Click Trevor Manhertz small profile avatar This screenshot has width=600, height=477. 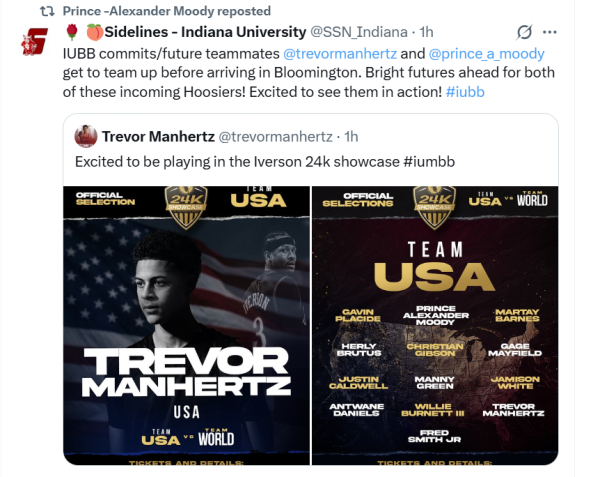click(x=86, y=136)
